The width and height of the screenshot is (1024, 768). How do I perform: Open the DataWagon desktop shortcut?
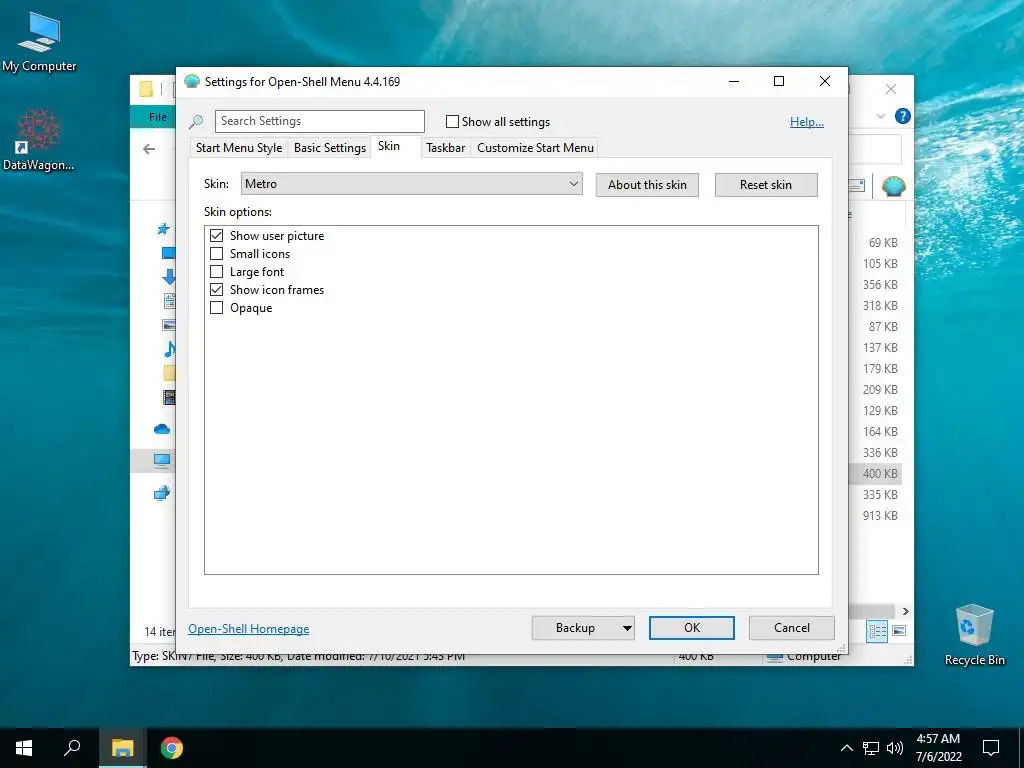tap(39, 140)
